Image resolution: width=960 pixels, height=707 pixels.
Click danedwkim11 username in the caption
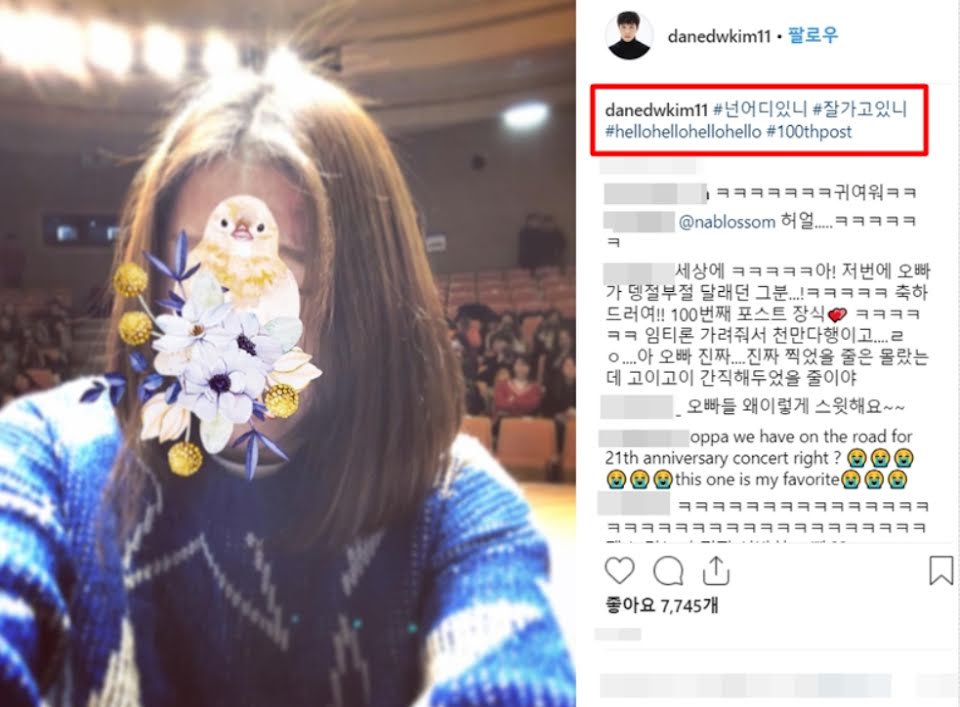pyautogui.click(x=656, y=110)
